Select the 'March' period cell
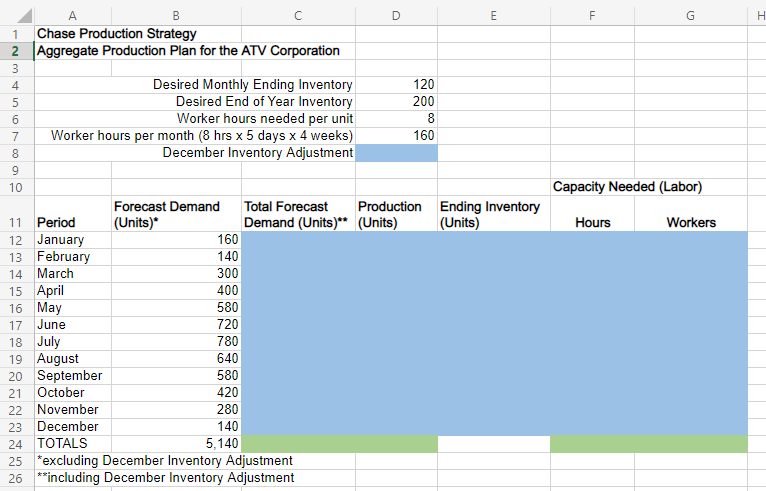766x491 pixels. point(73,274)
